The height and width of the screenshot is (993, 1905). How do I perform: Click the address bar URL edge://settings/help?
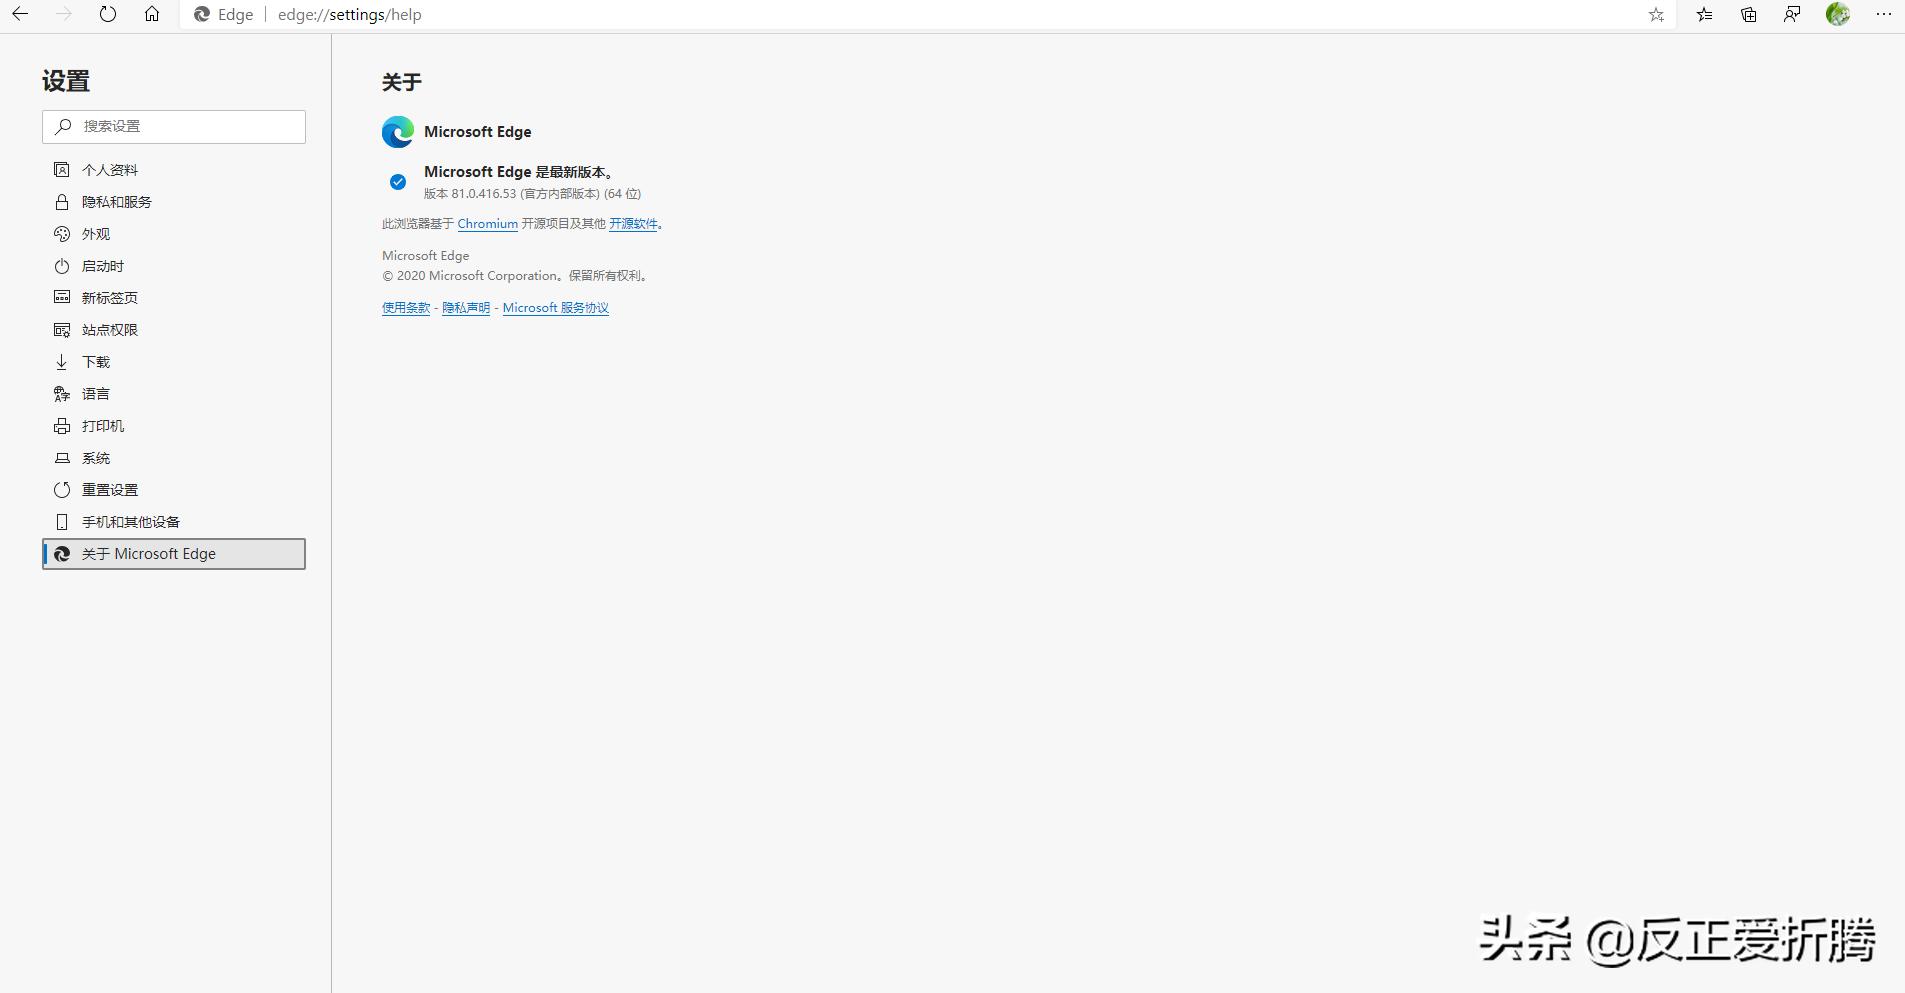[x=350, y=15]
